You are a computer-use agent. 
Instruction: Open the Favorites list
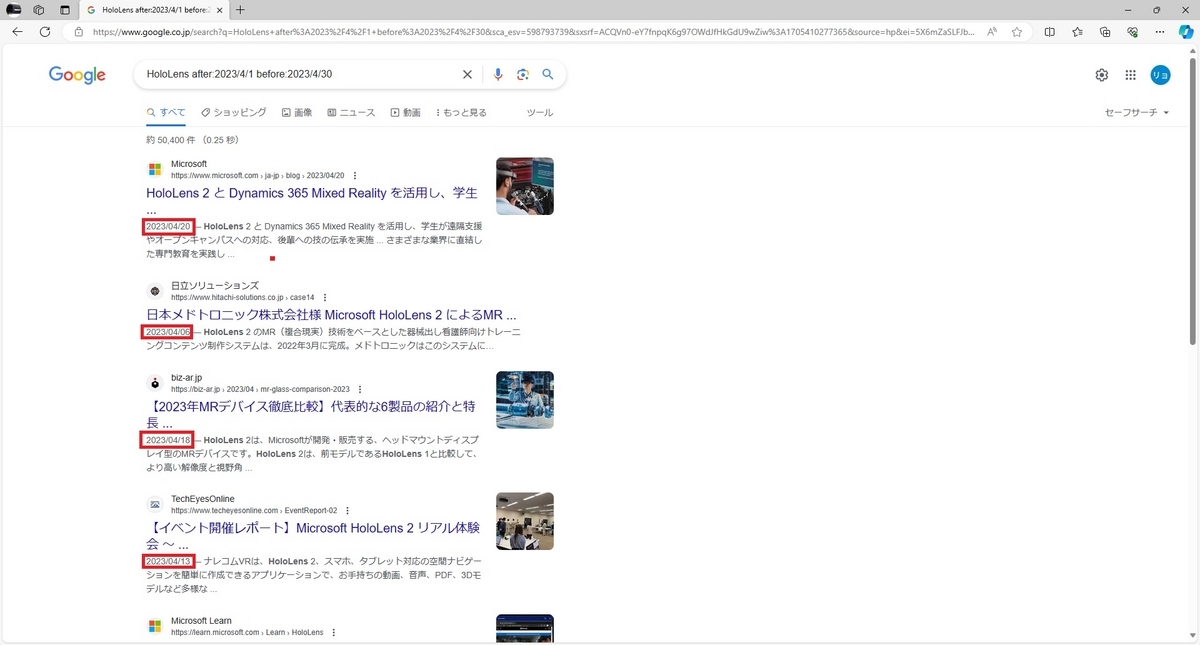pos(1077,32)
